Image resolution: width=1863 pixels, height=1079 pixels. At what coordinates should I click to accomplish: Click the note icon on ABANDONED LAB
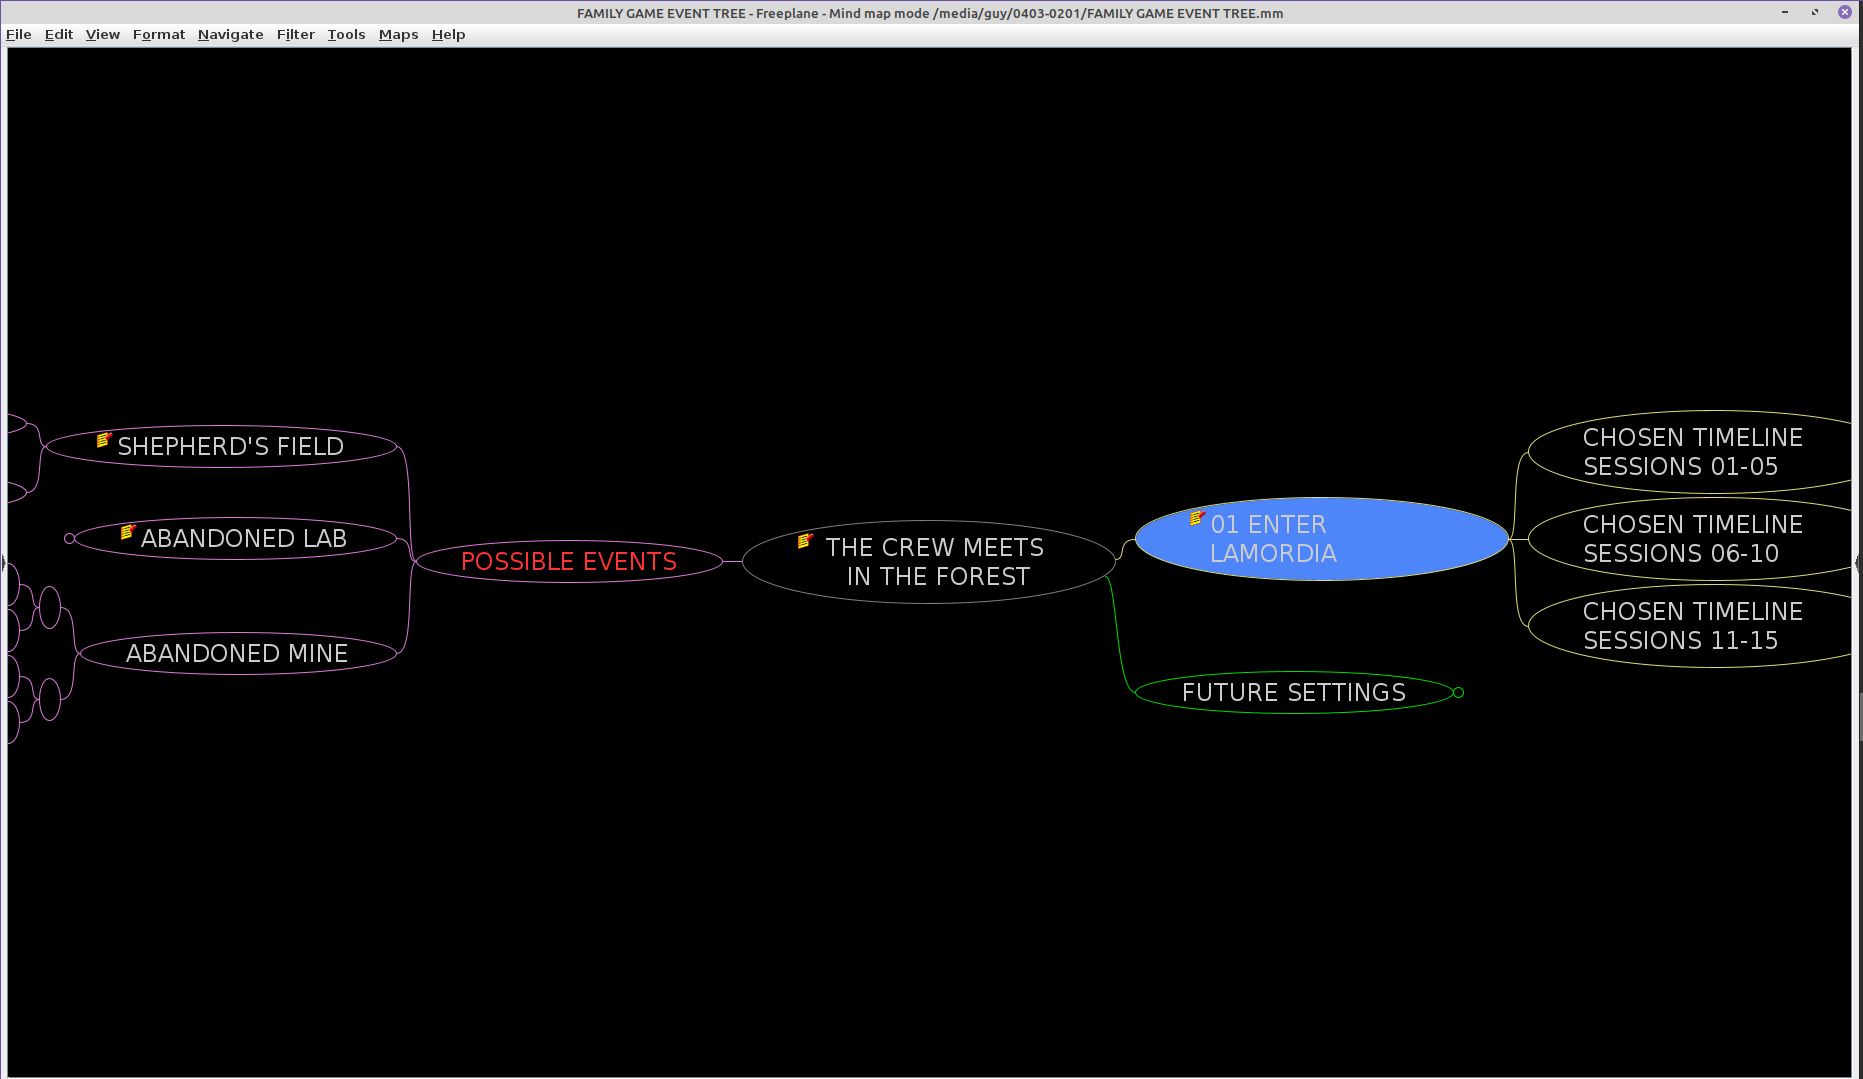(x=127, y=531)
